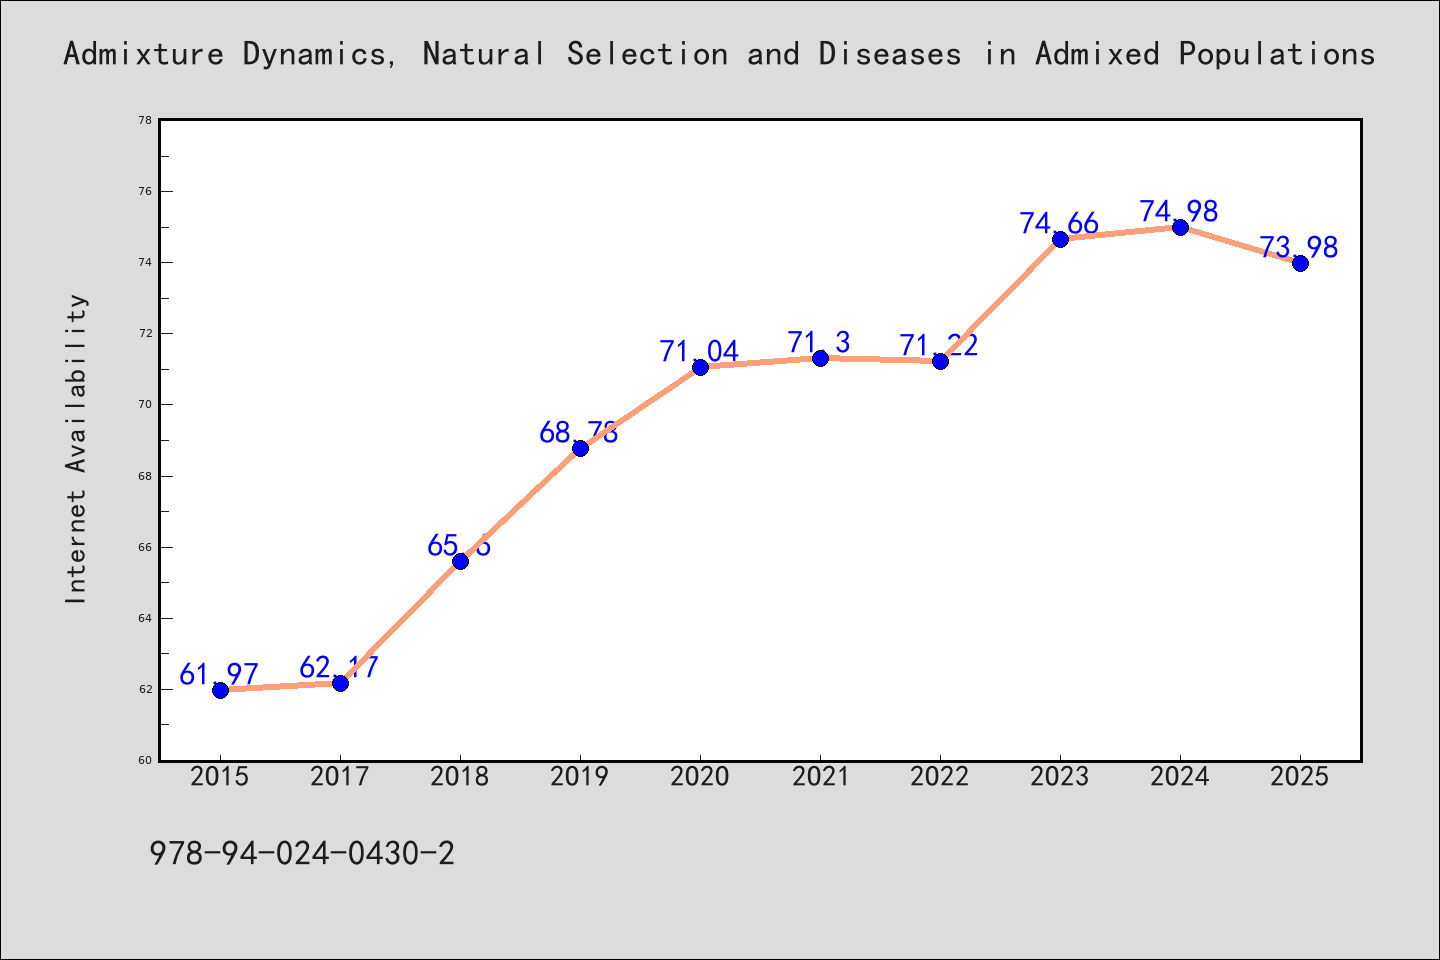The width and height of the screenshot is (1440, 960).
Task: Click the value label 71.3
Action: pos(819,343)
